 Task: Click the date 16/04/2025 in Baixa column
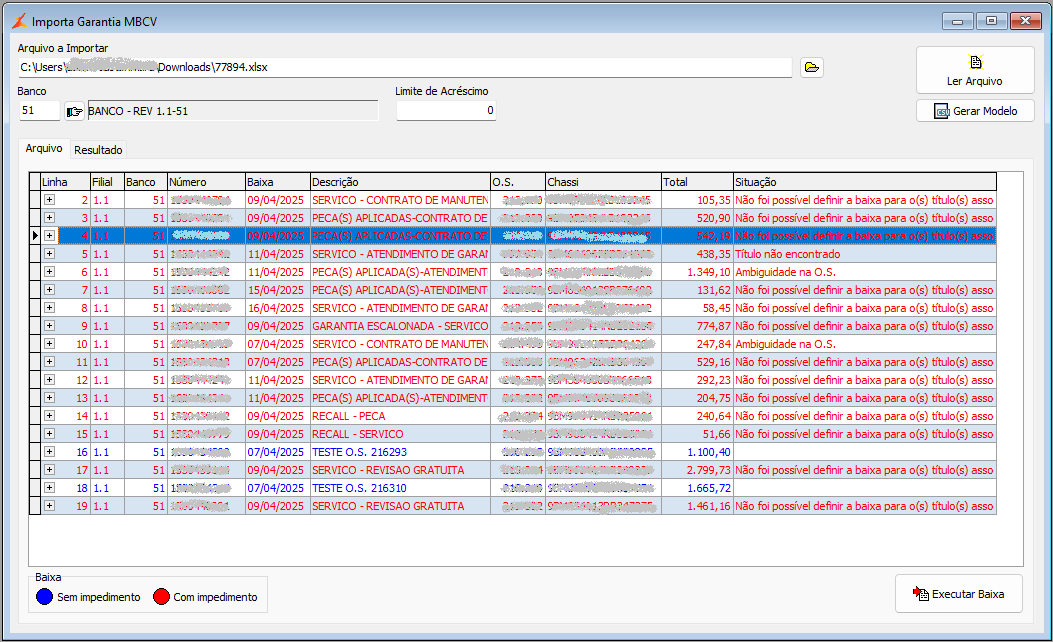coord(277,308)
